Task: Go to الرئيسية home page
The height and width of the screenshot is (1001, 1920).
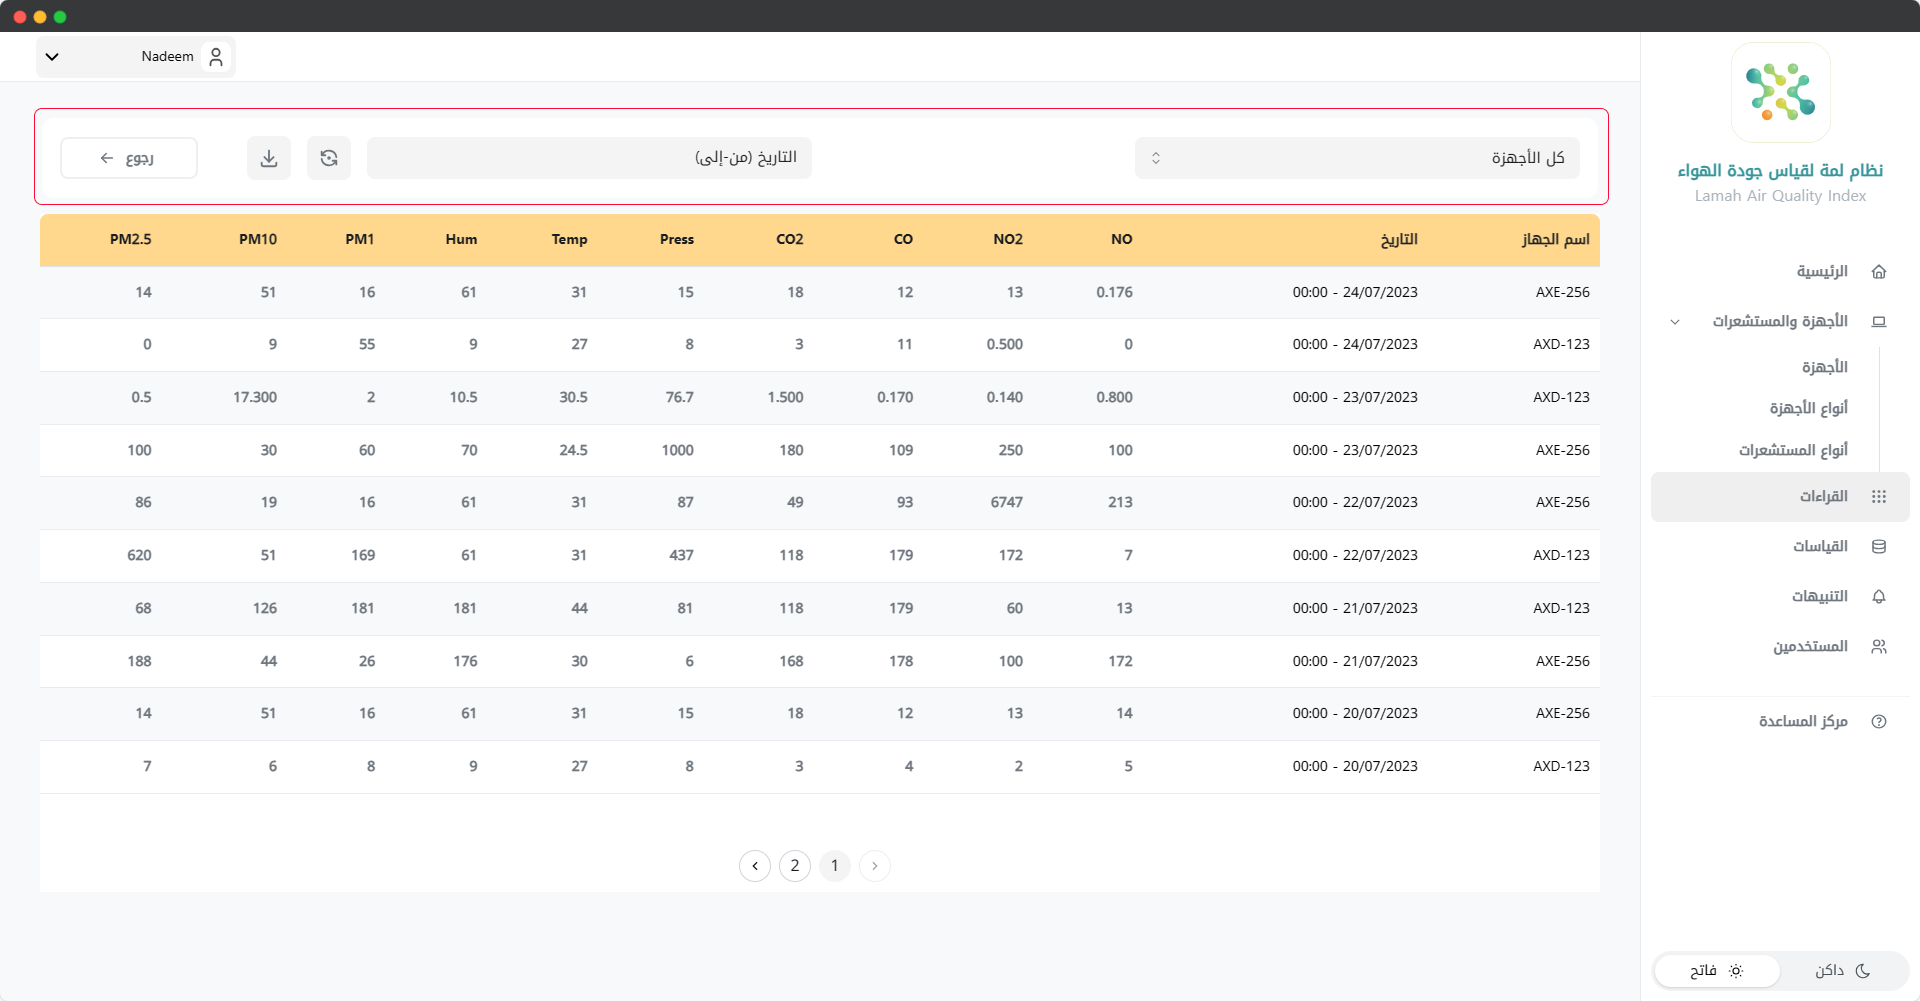Action: click(x=1822, y=272)
